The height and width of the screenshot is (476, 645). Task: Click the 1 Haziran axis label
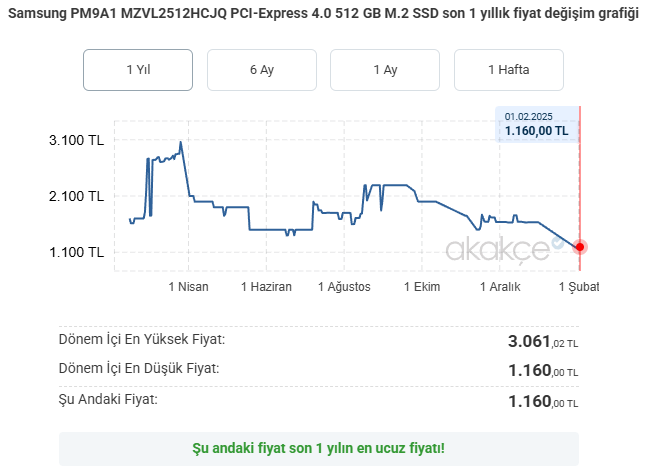pyautogui.click(x=266, y=287)
